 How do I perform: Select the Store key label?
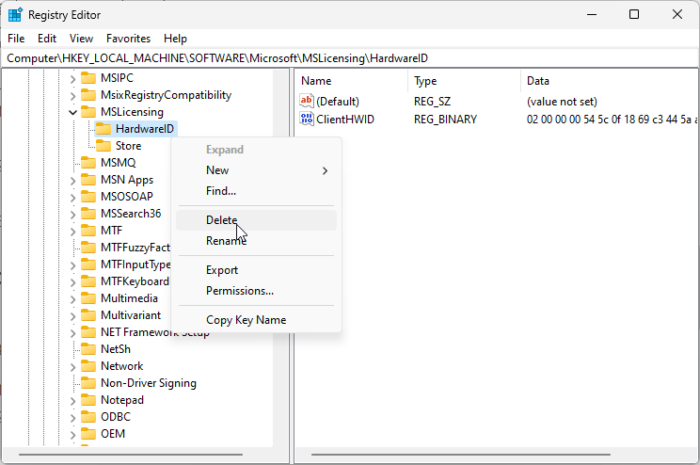pyautogui.click(x=128, y=146)
